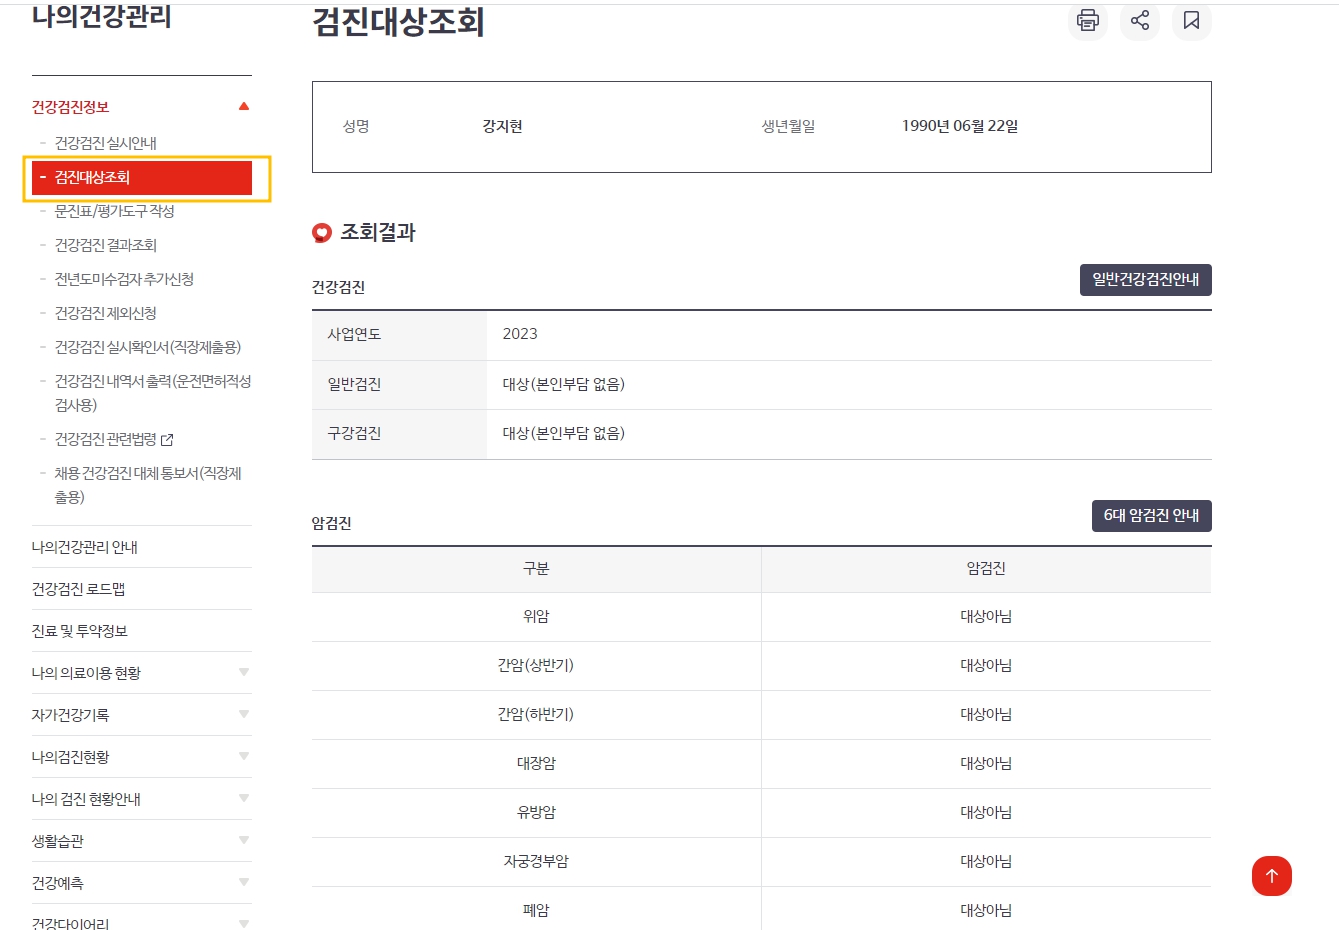
Task: Click the print icon
Action: [x=1087, y=21]
